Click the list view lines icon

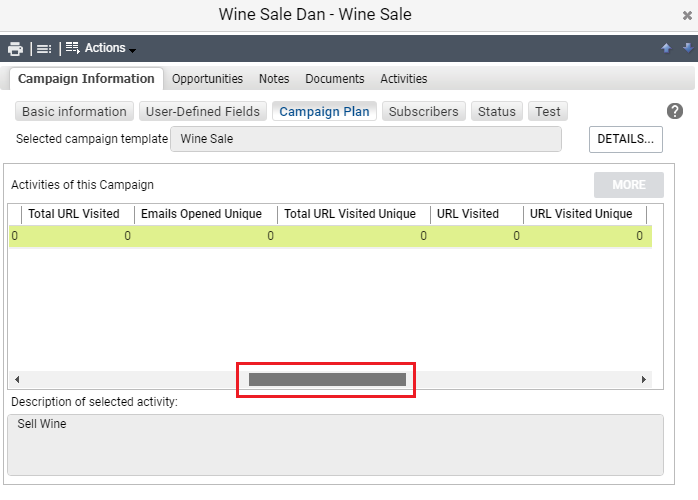point(44,49)
